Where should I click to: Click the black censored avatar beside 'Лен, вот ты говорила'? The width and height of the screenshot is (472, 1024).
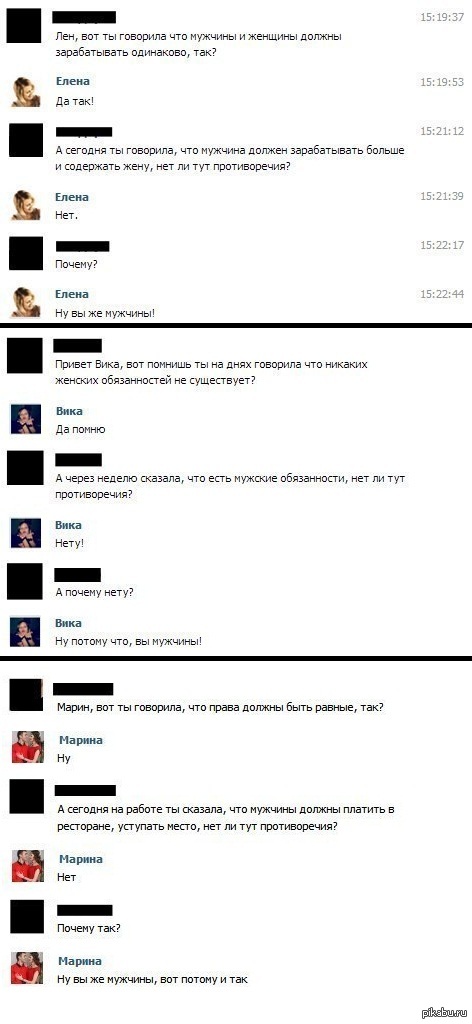pyautogui.click(x=25, y=25)
